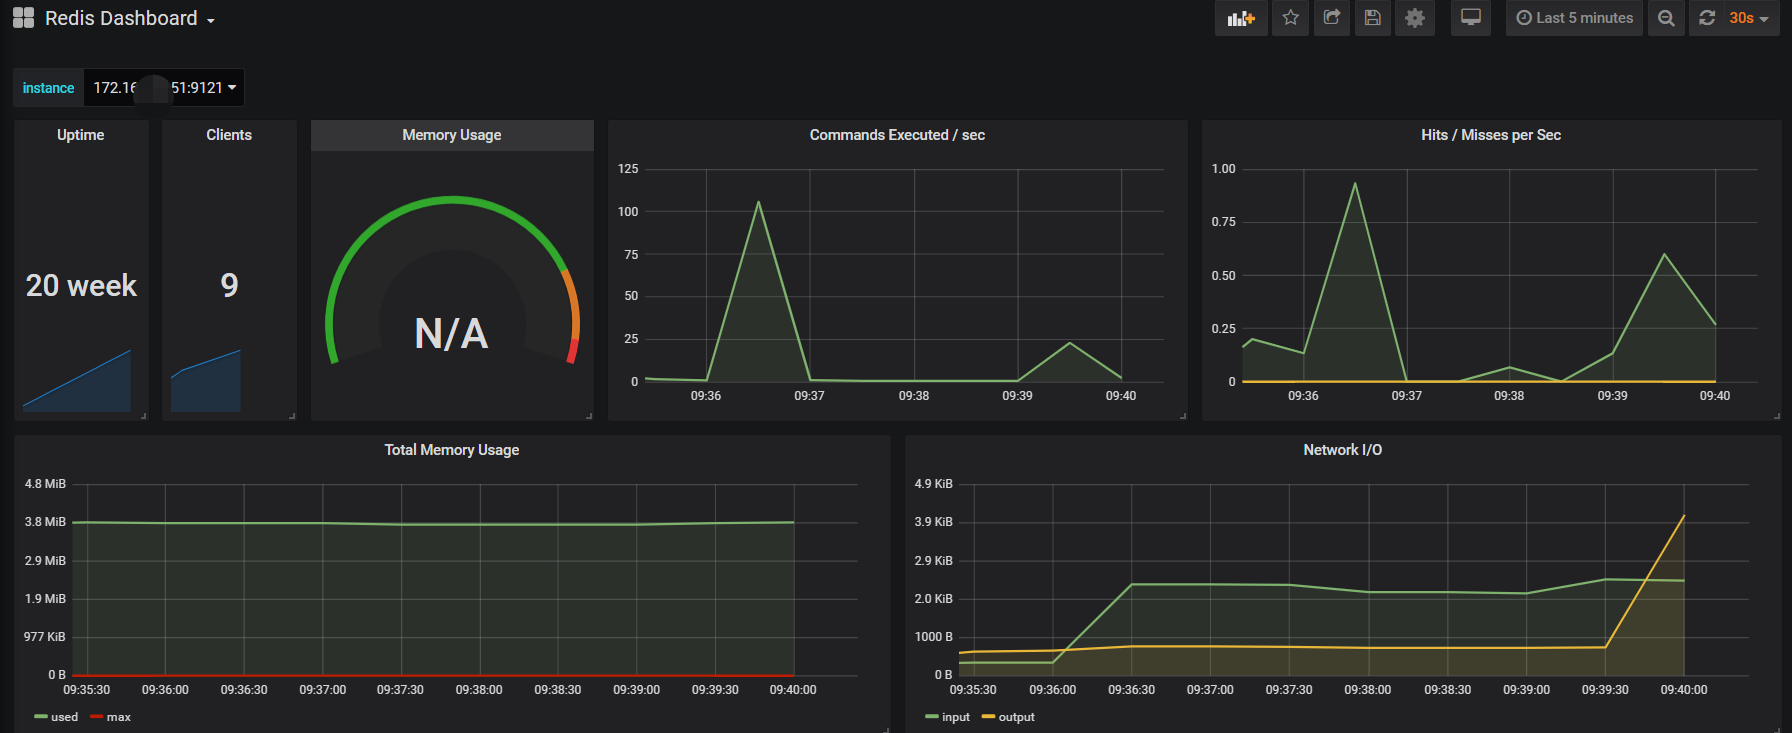Refresh the dashboard now

tap(1707, 18)
